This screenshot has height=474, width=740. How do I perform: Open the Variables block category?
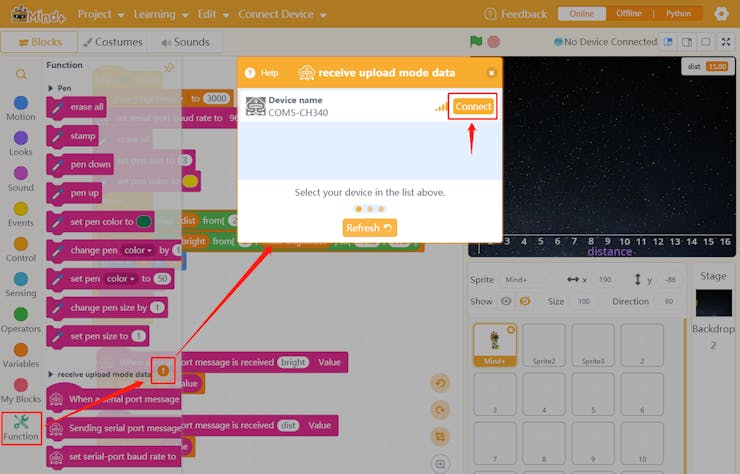(21, 356)
